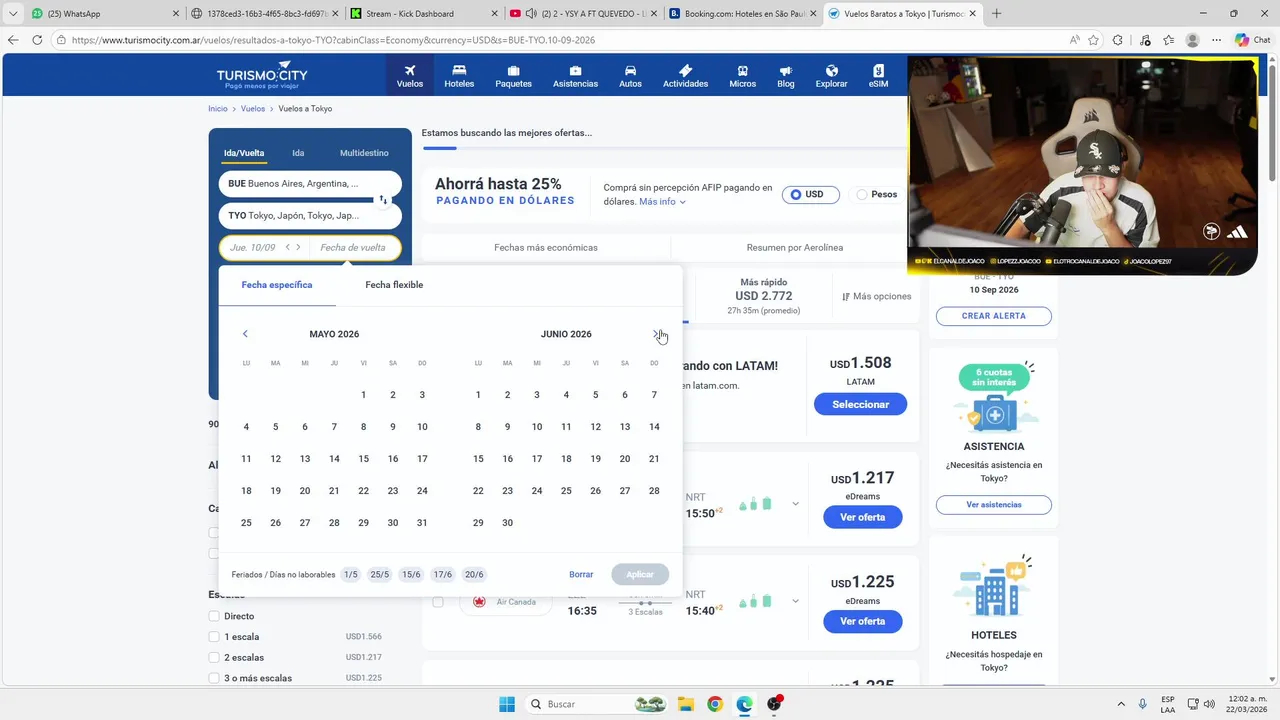Image resolution: width=1280 pixels, height=720 pixels.
Task: Expand eDreams 15:50 flight details chevron
Action: pyautogui.click(x=796, y=504)
